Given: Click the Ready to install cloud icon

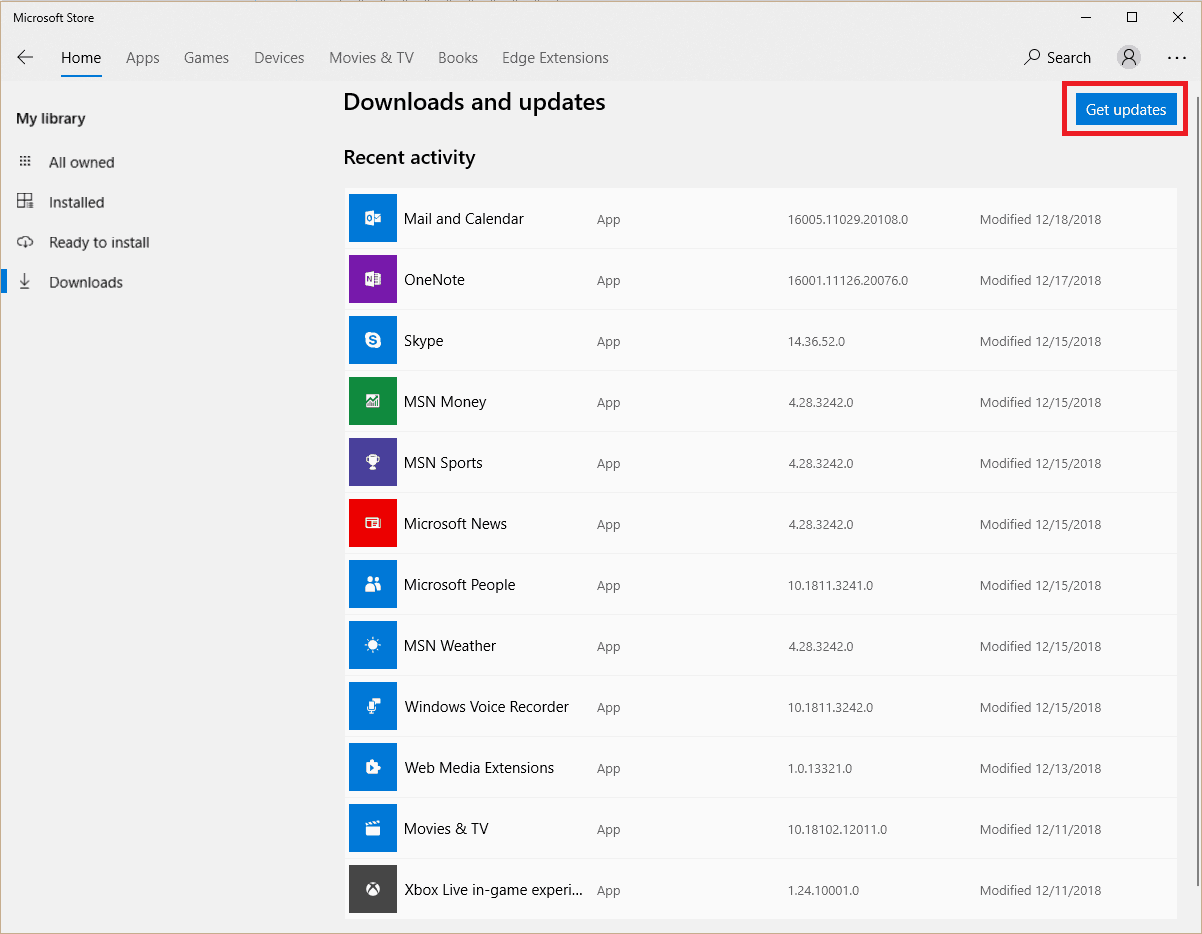Looking at the screenshot, I should [x=25, y=242].
